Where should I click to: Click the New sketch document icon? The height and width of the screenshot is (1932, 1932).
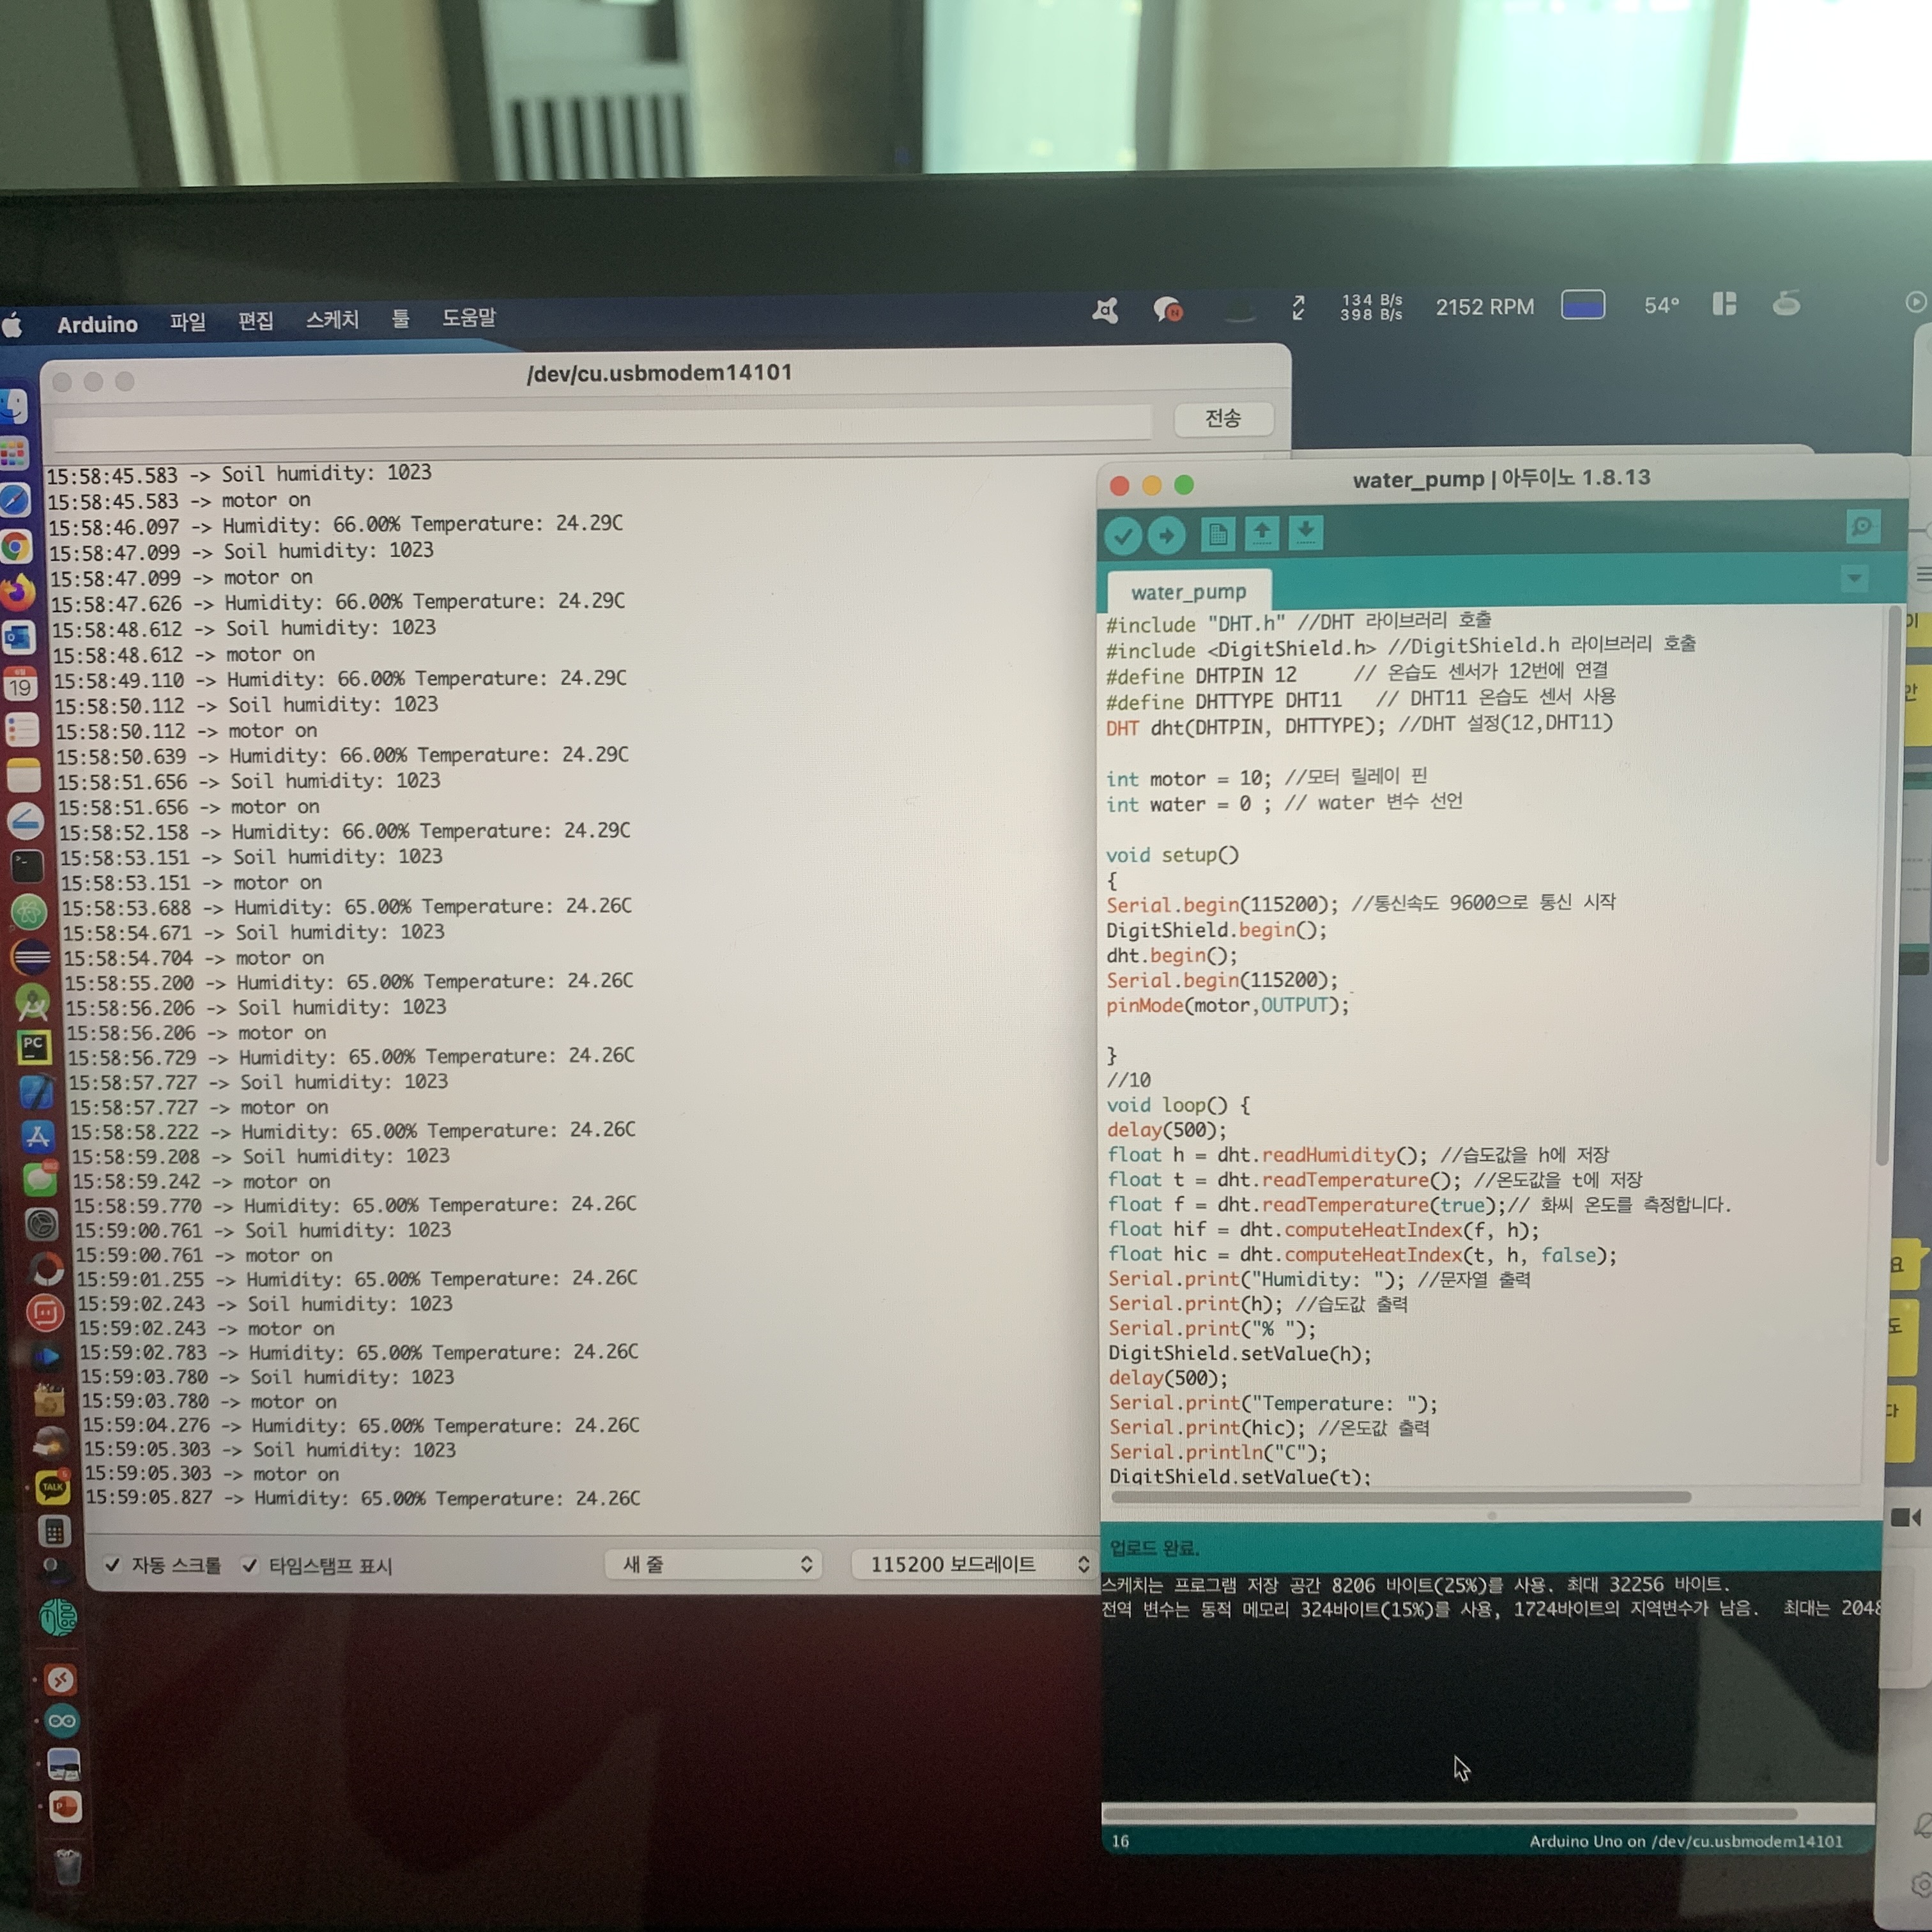click(x=1217, y=534)
